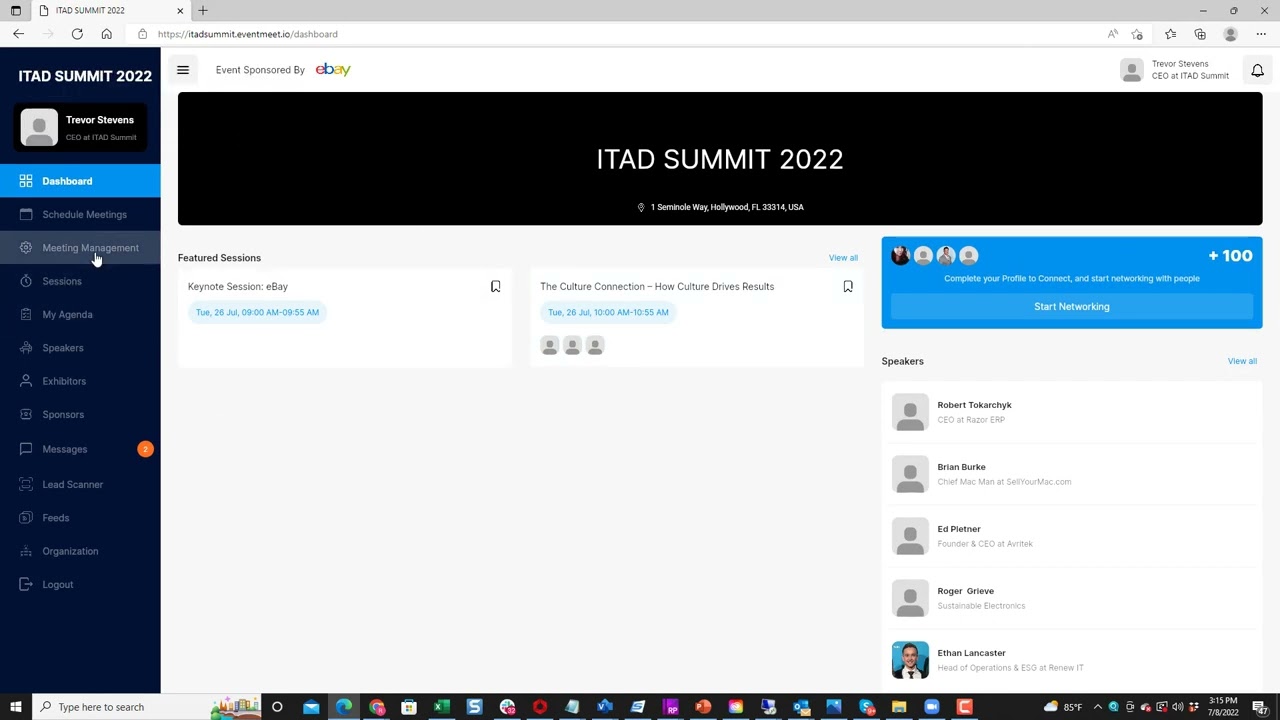Viewport: 1280px width, 720px height.
Task: Click ITAD SUMMIT 2022 sidebar title
Action: pos(85,76)
